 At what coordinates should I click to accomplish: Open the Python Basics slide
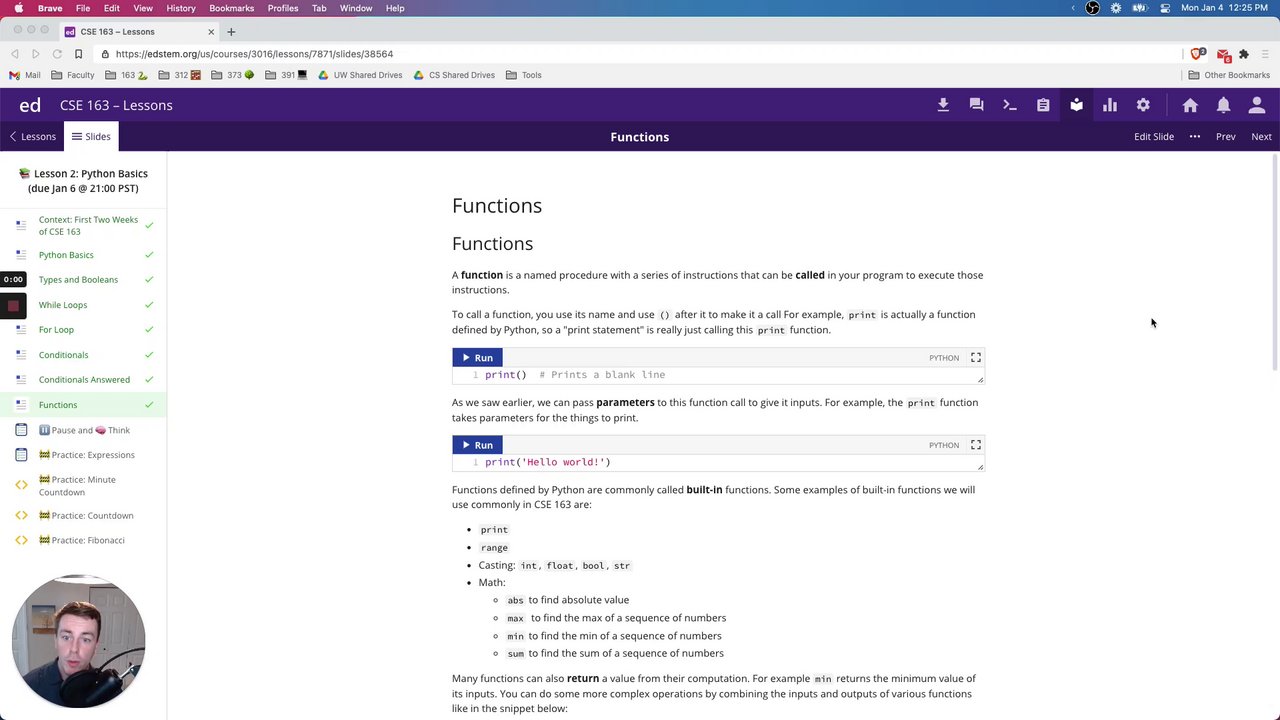coord(83,255)
